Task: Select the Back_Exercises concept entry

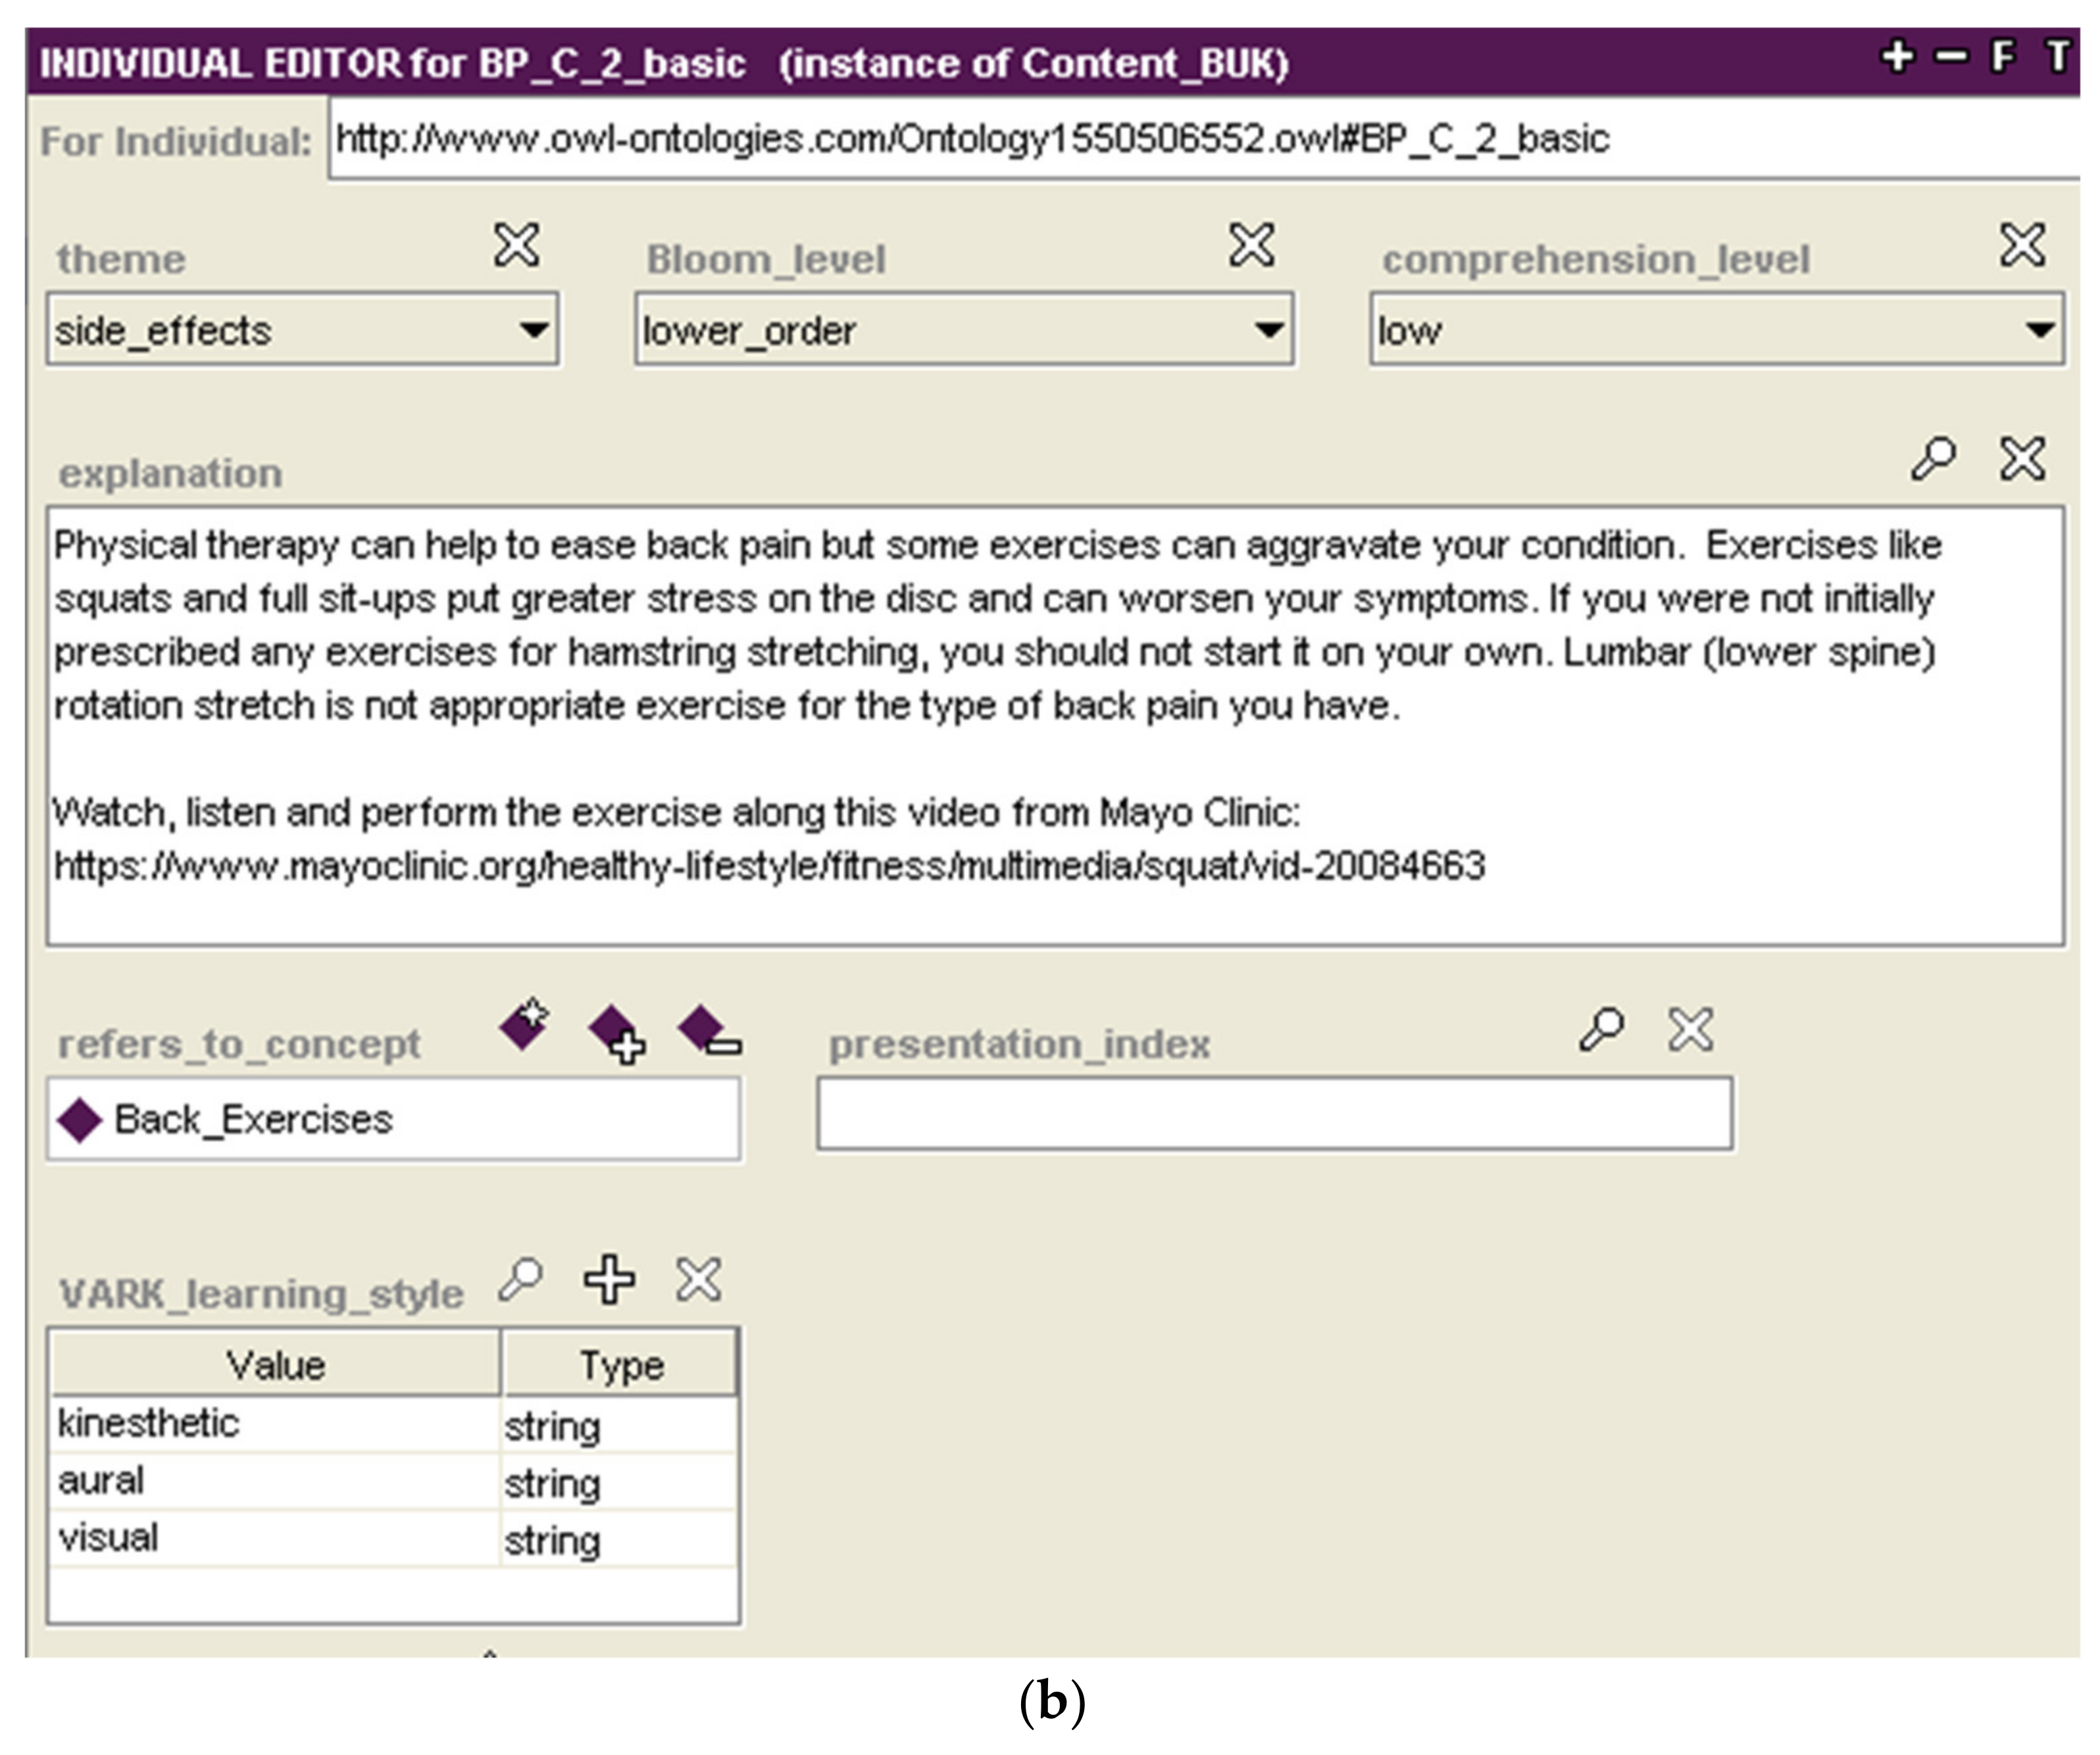Action: pyautogui.click(x=253, y=1119)
